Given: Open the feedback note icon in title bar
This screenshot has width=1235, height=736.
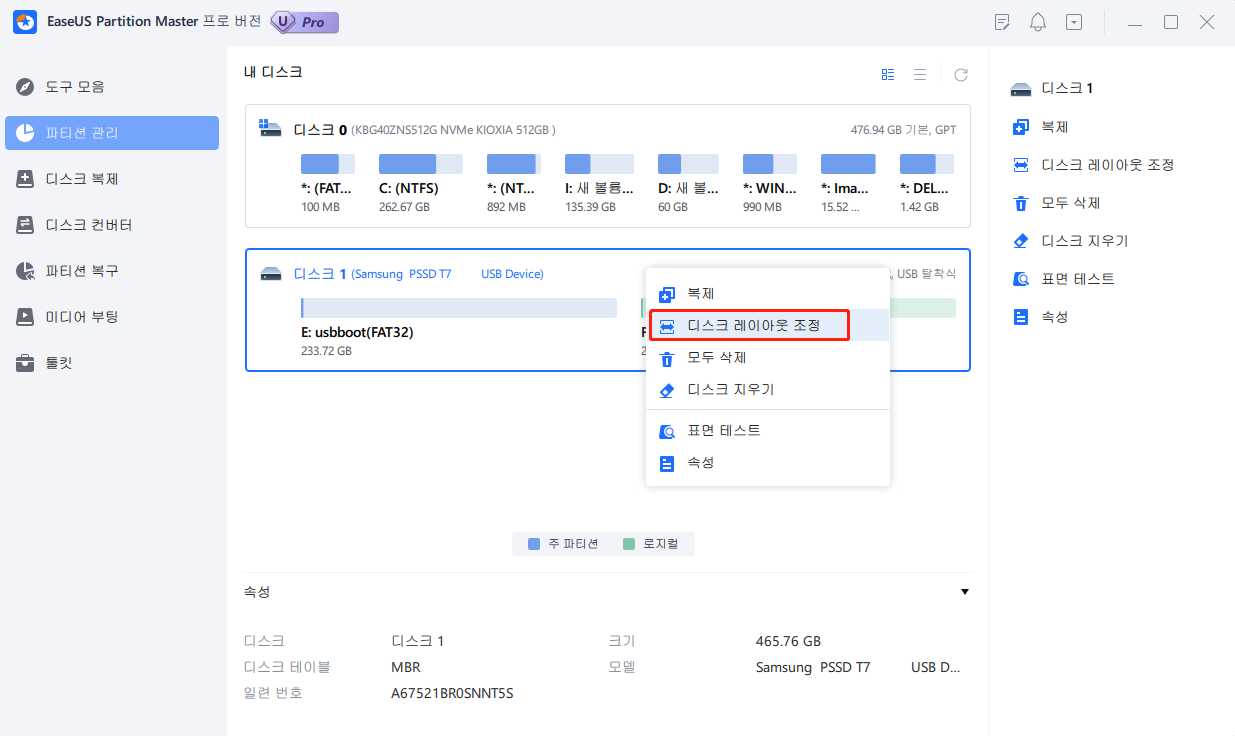Looking at the screenshot, I should point(1003,22).
